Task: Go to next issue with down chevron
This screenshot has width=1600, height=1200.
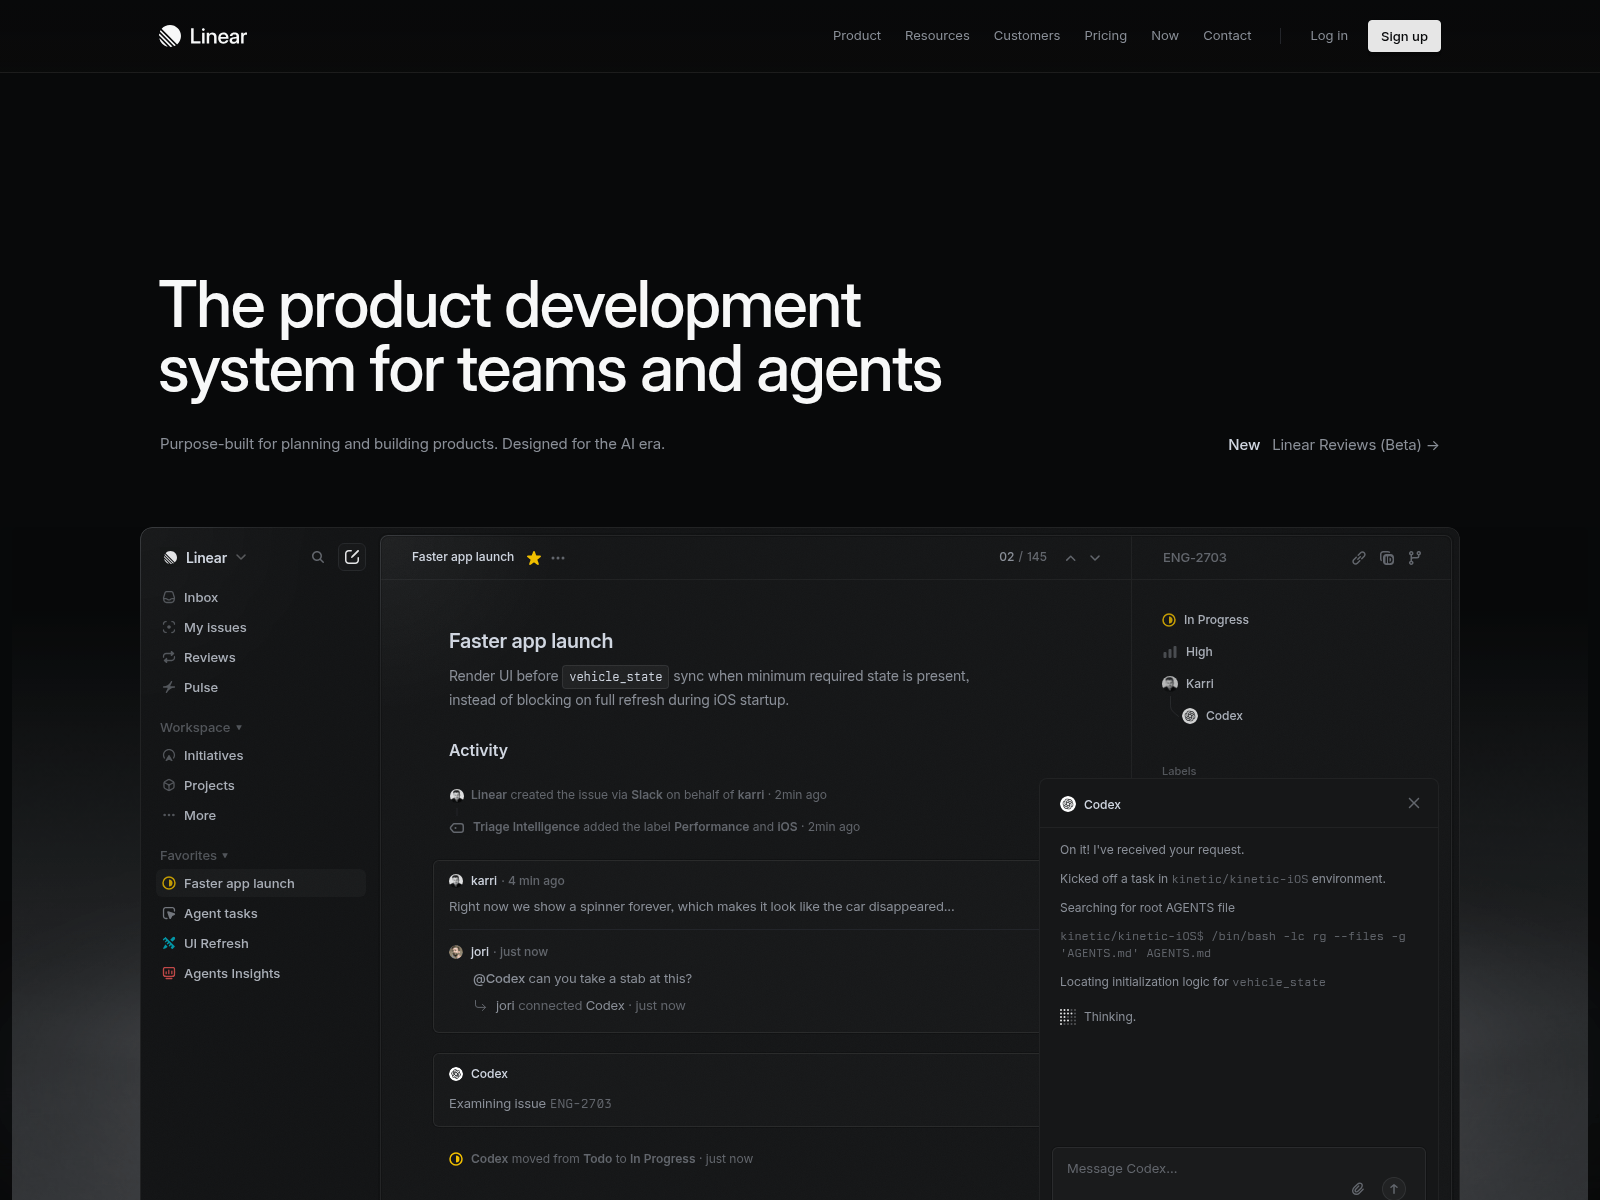Action: click(x=1095, y=558)
